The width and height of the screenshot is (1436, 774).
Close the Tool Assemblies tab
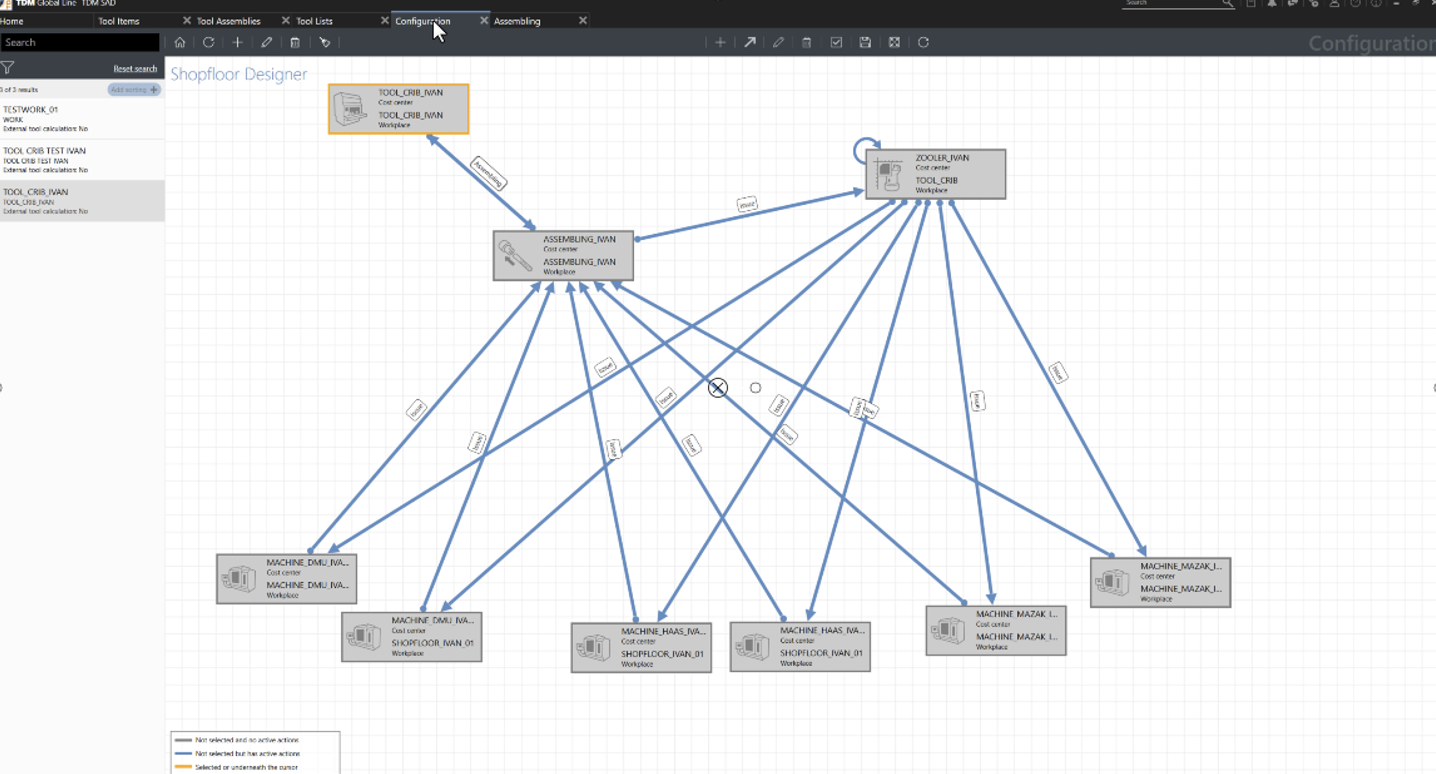[285, 21]
